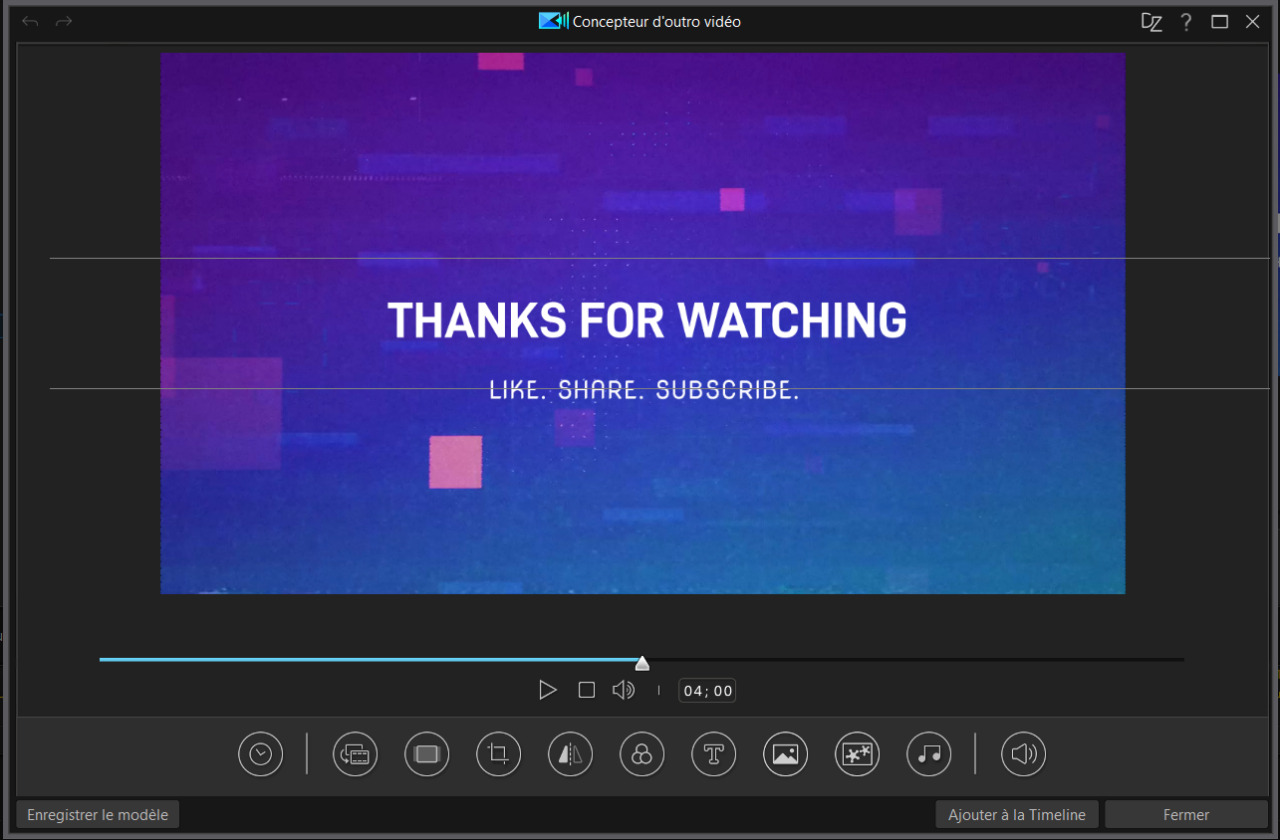Screen dimensions: 1280x840
Task: Open the audio mixing panel
Action: pos(1022,754)
